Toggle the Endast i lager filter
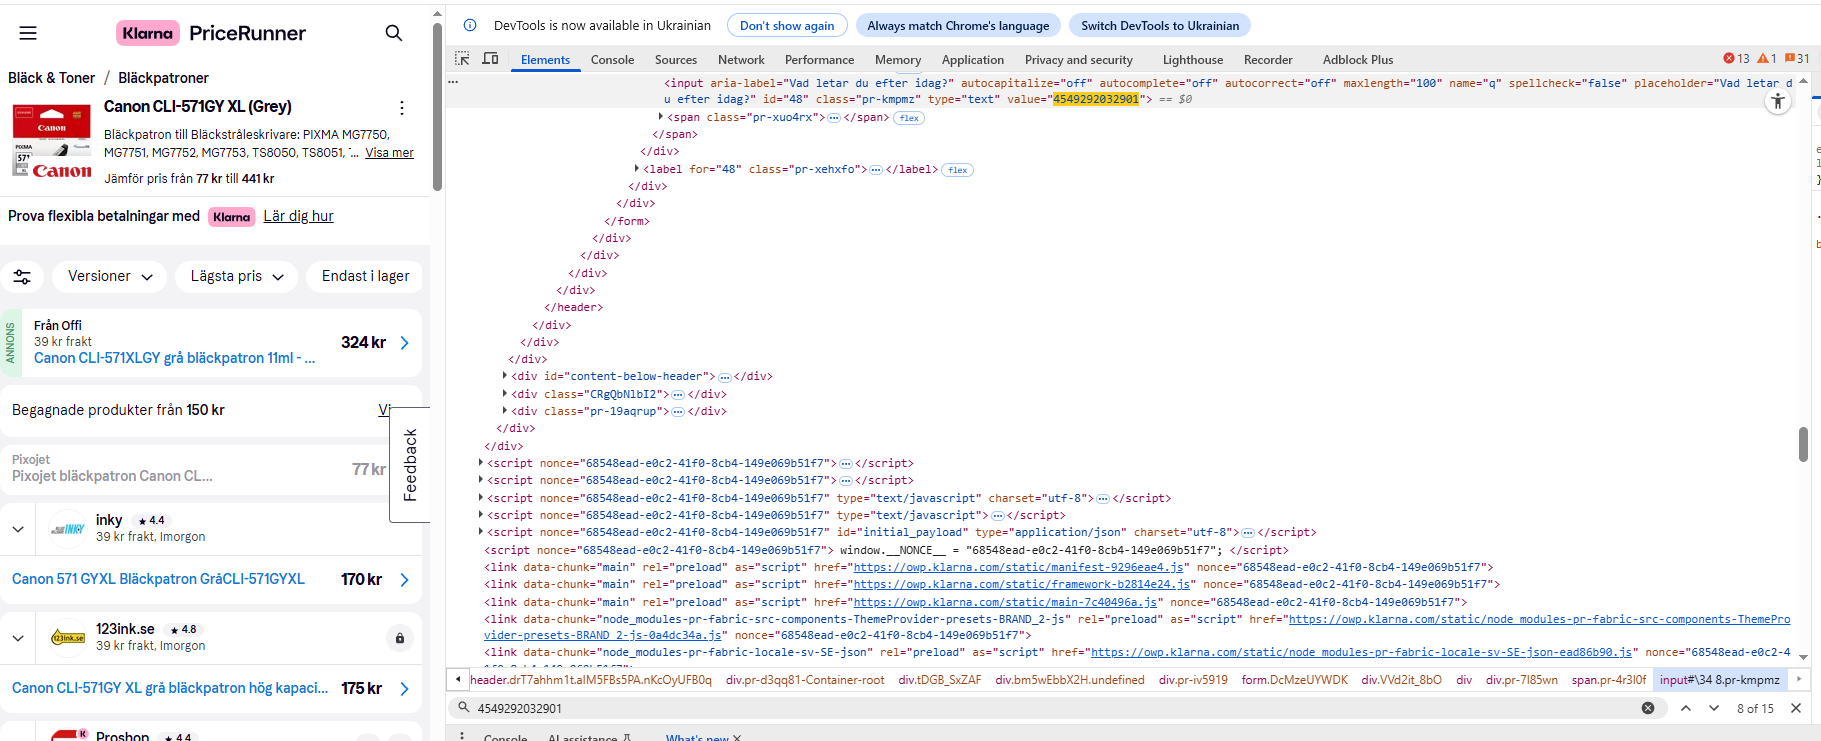Viewport: 1821px width, 741px height. coord(366,276)
